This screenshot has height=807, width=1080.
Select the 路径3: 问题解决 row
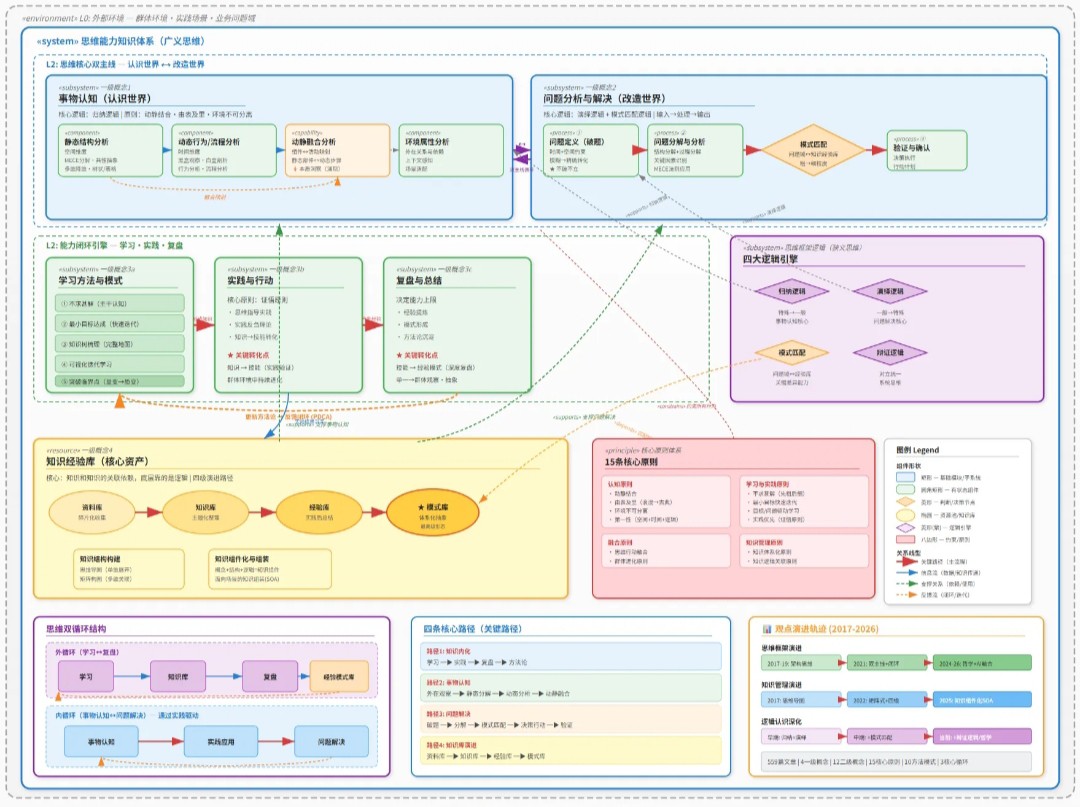tap(570, 720)
